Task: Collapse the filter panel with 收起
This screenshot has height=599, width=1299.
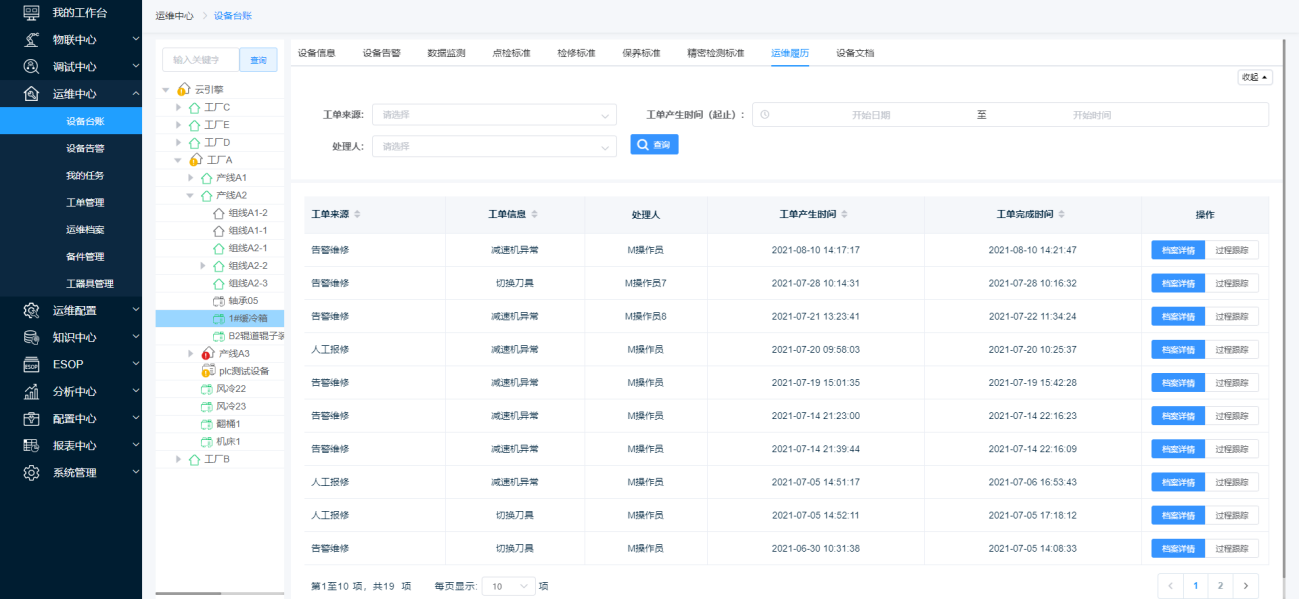Action: pyautogui.click(x=1255, y=78)
